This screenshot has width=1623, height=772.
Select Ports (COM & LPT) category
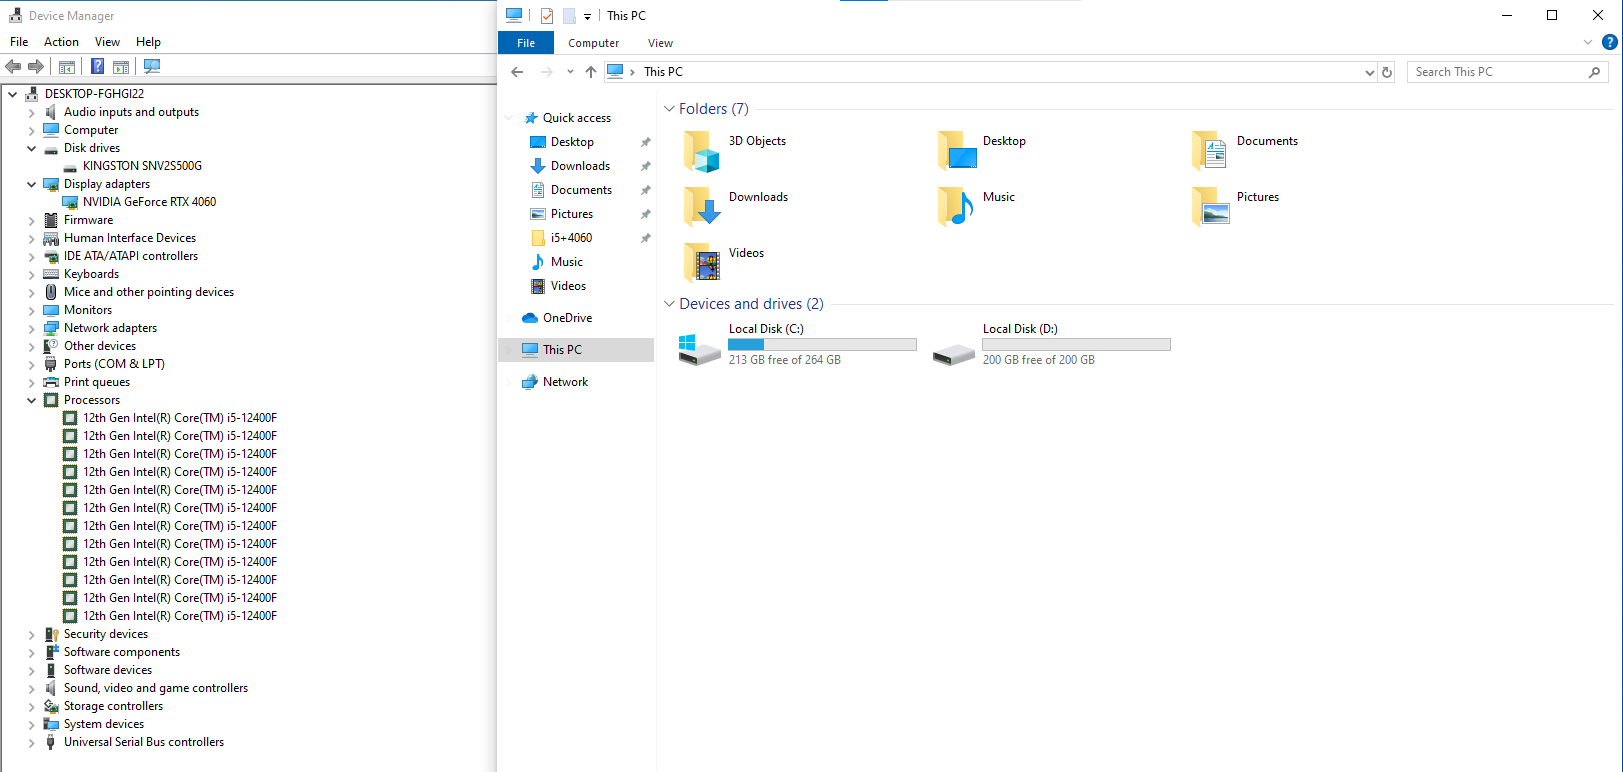pos(114,364)
